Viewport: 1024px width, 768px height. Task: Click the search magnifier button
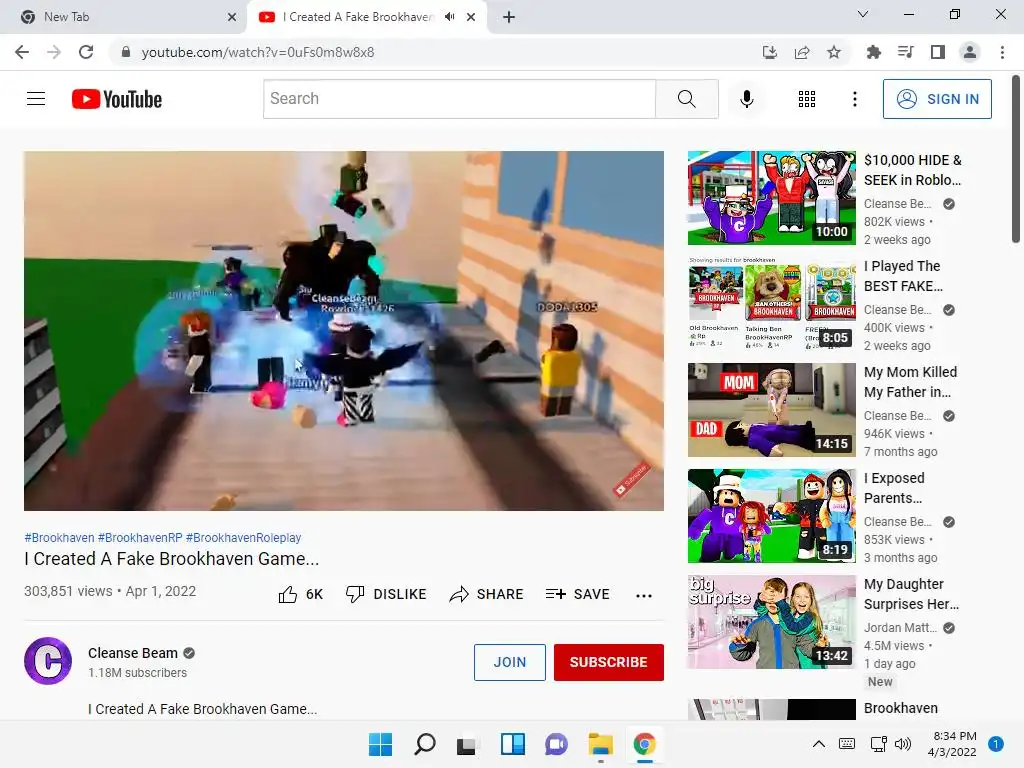pyautogui.click(x=686, y=99)
